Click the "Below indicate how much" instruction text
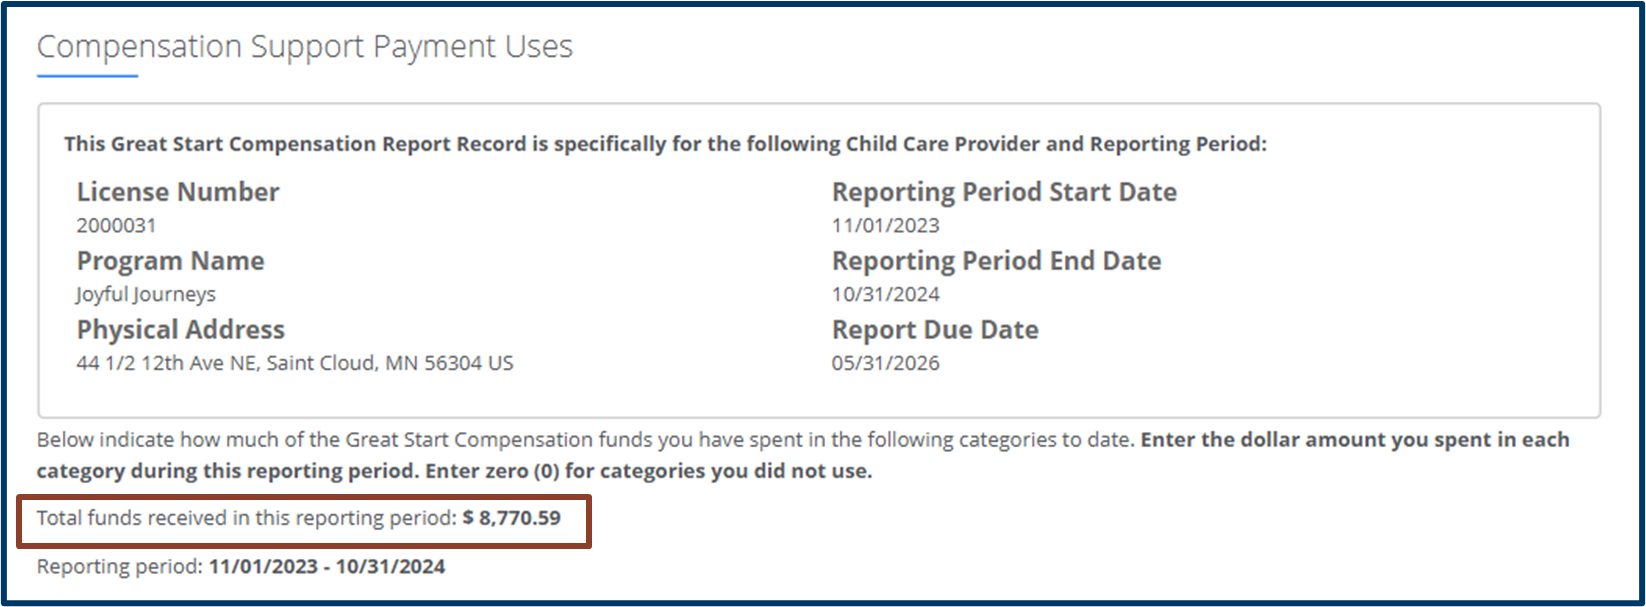 click(586, 440)
